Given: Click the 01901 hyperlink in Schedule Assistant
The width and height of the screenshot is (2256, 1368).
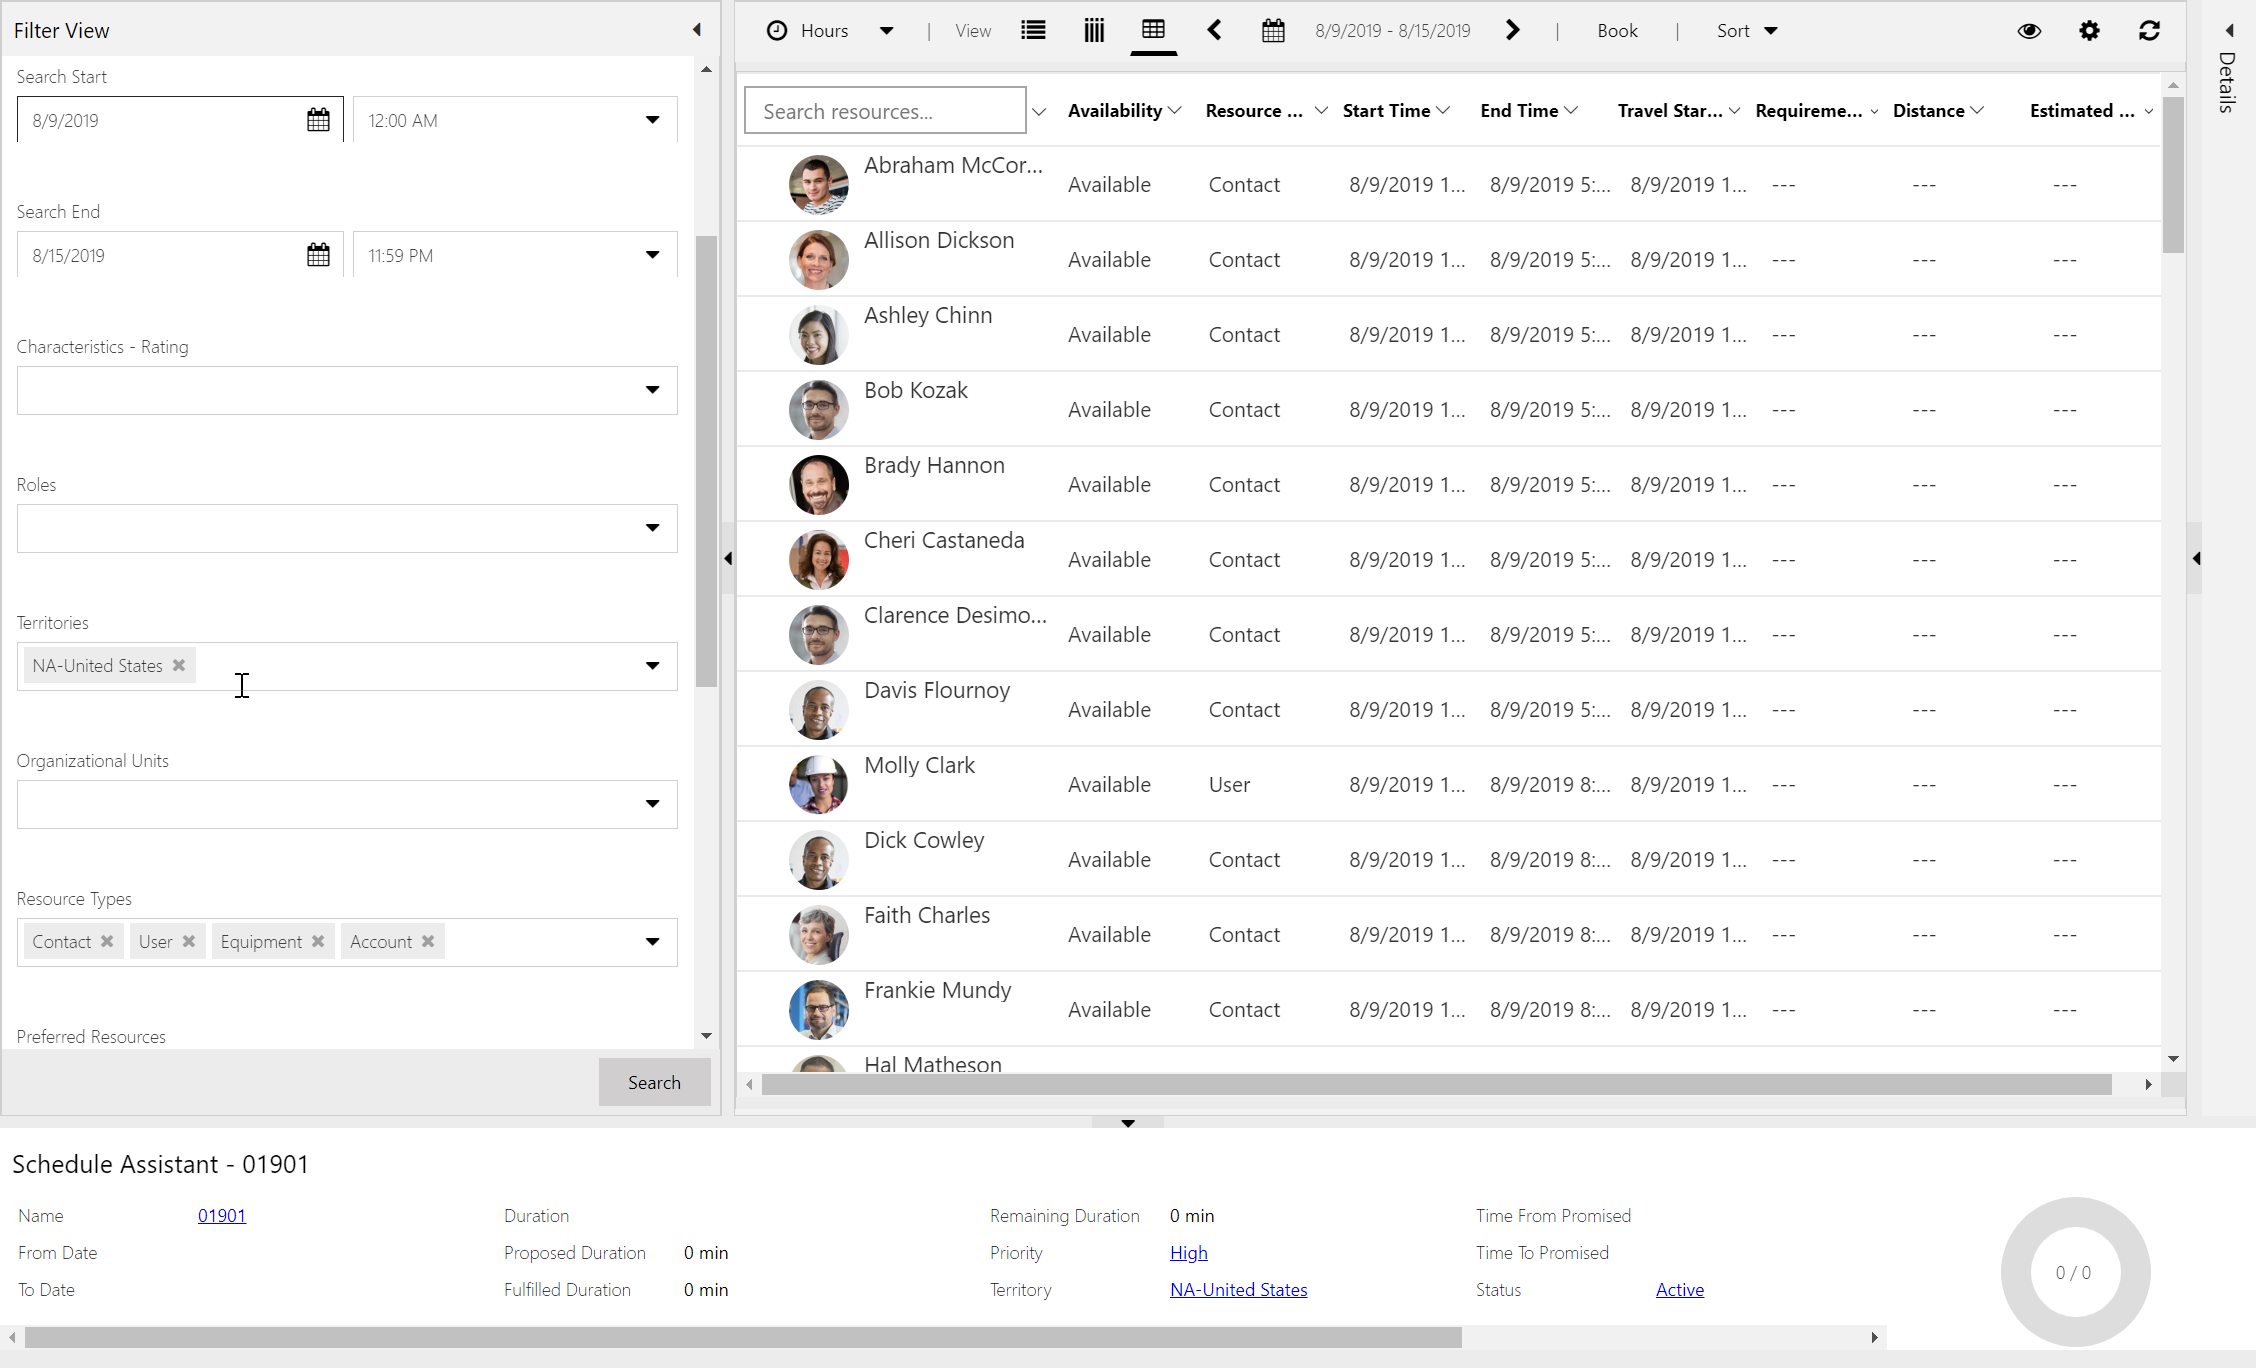Looking at the screenshot, I should coord(221,1217).
